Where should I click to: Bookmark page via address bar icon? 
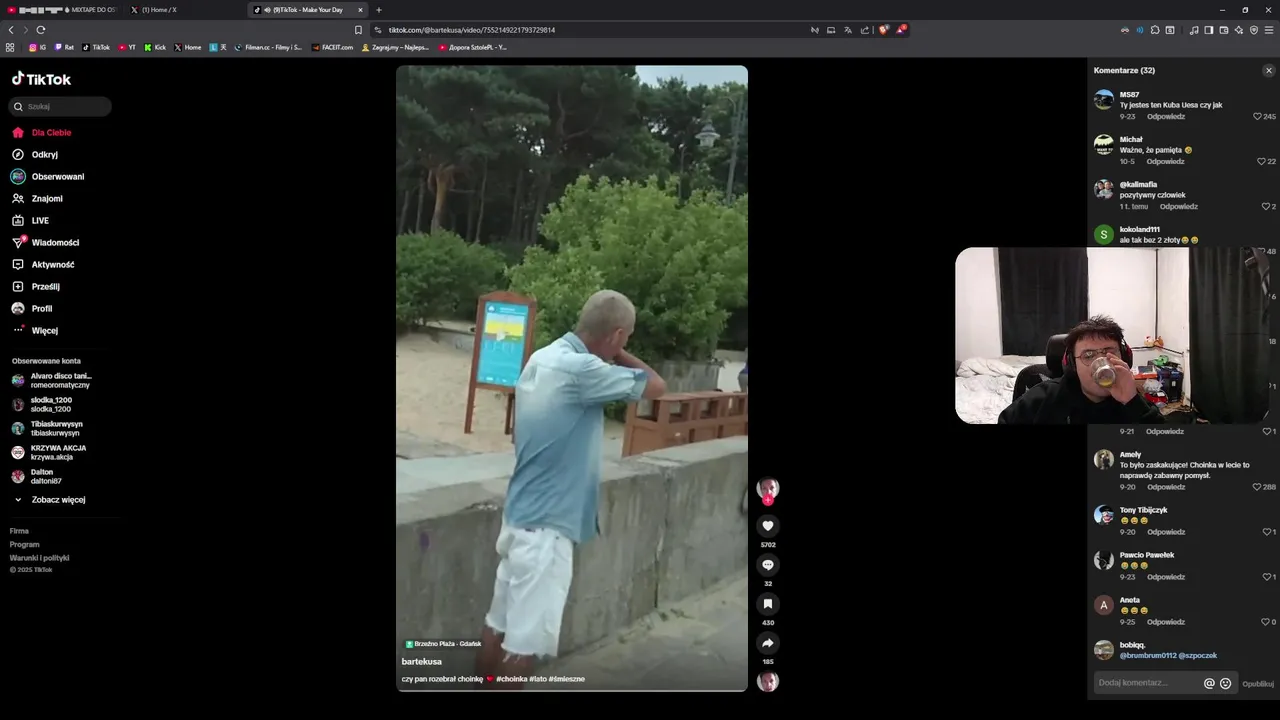pyautogui.click(x=358, y=30)
